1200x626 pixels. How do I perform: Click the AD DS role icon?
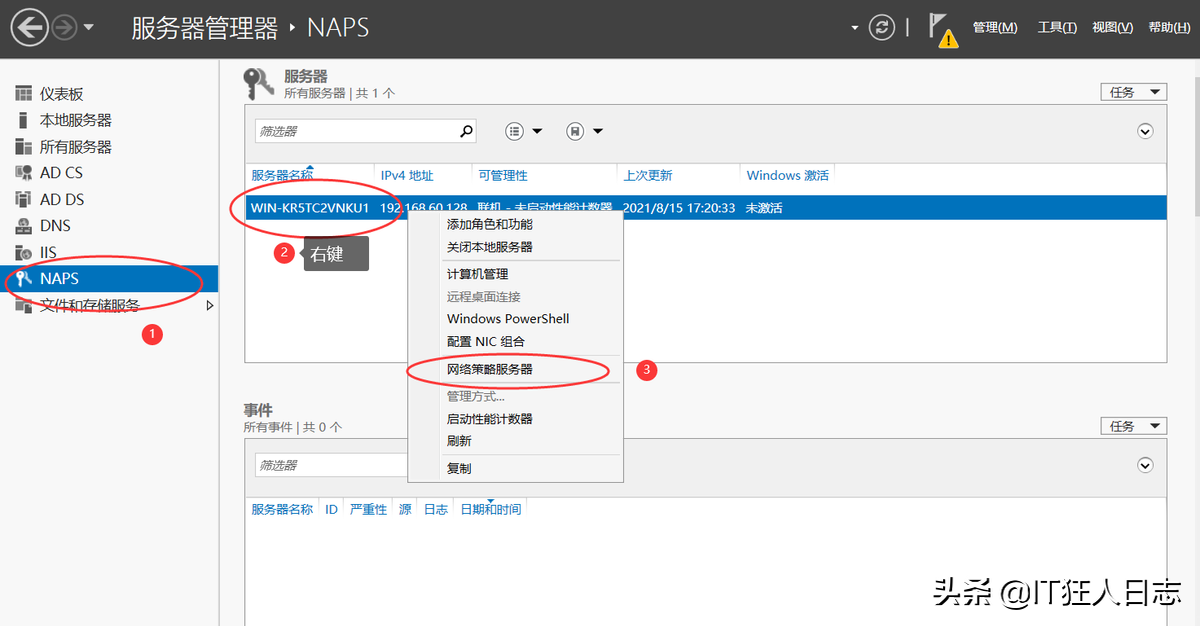pos(23,199)
